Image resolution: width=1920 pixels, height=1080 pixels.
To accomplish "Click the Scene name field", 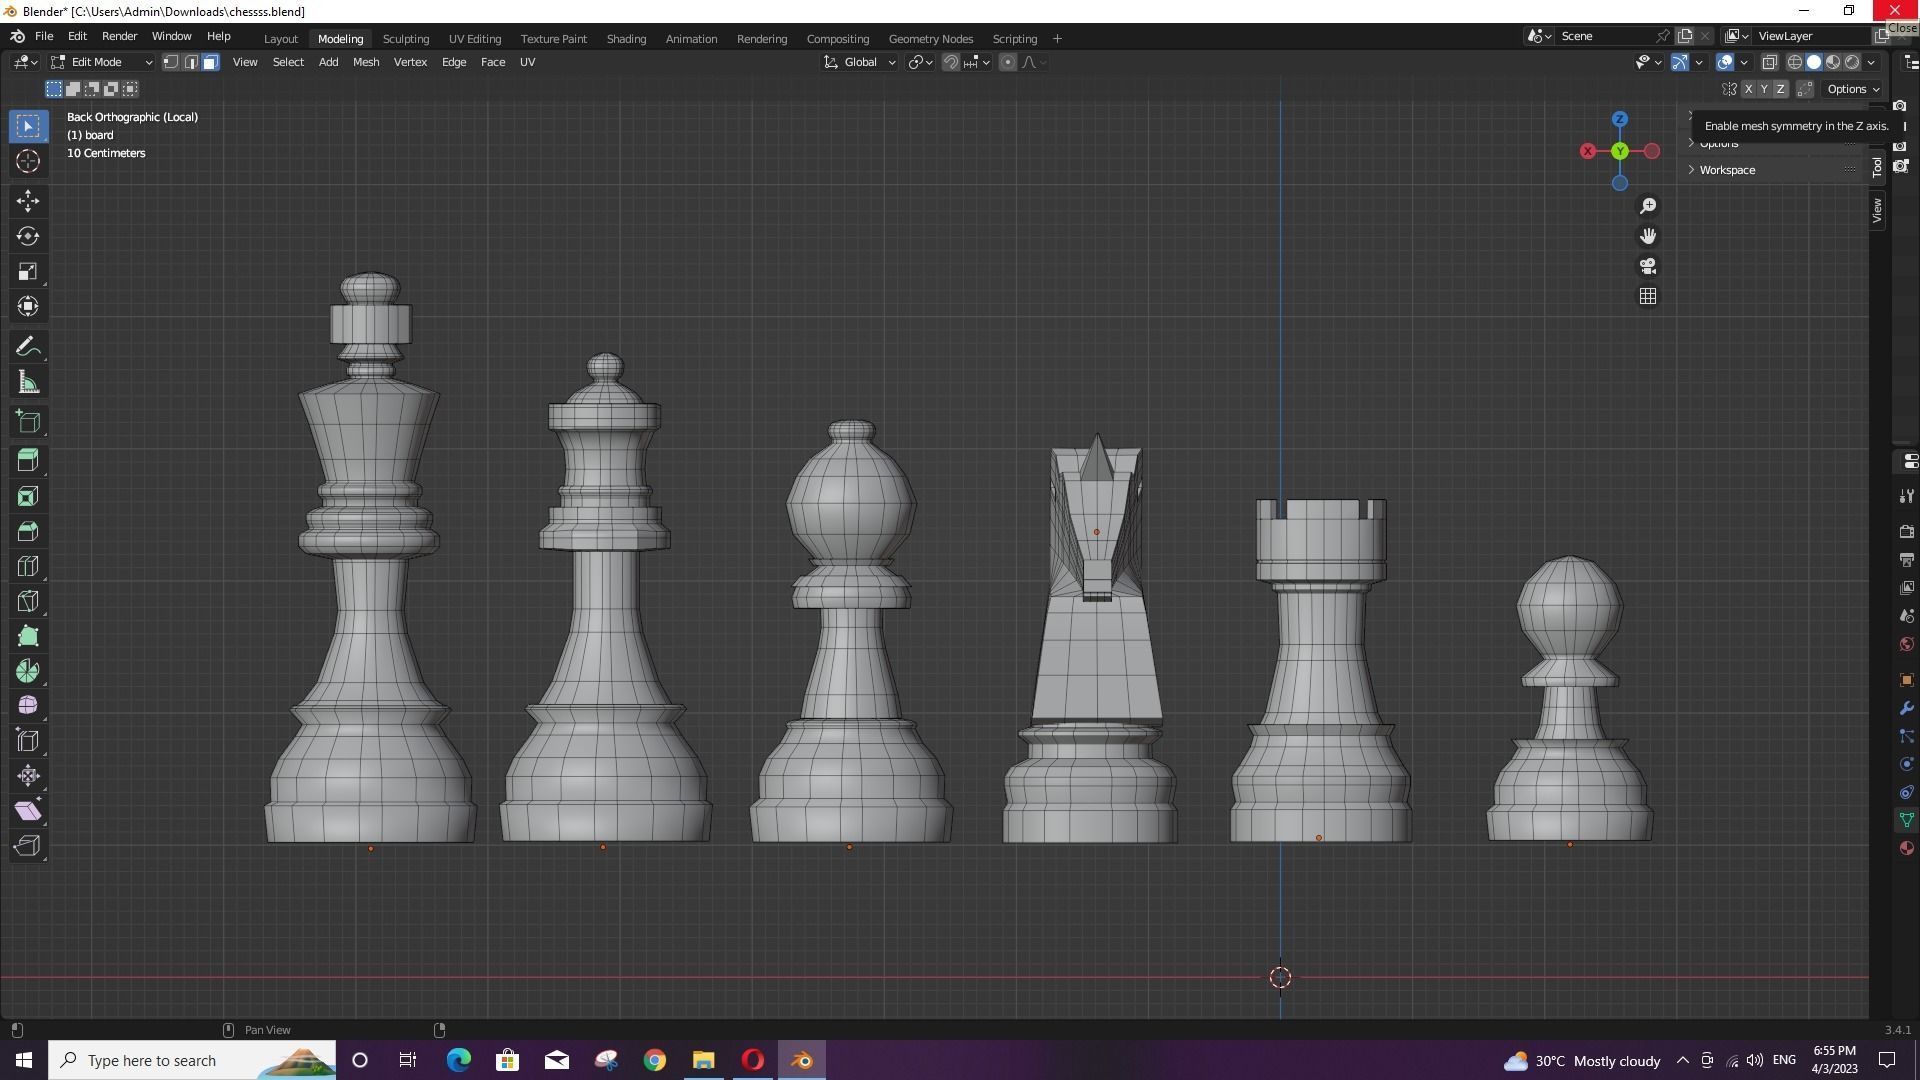I will (1605, 36).
